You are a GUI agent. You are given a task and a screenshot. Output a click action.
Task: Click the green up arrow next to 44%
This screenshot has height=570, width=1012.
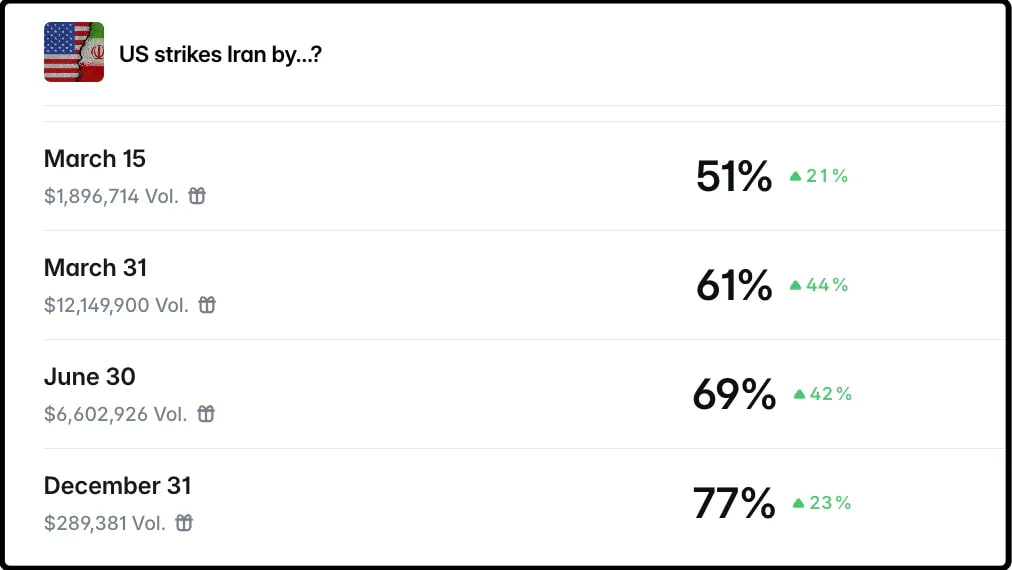796,286
